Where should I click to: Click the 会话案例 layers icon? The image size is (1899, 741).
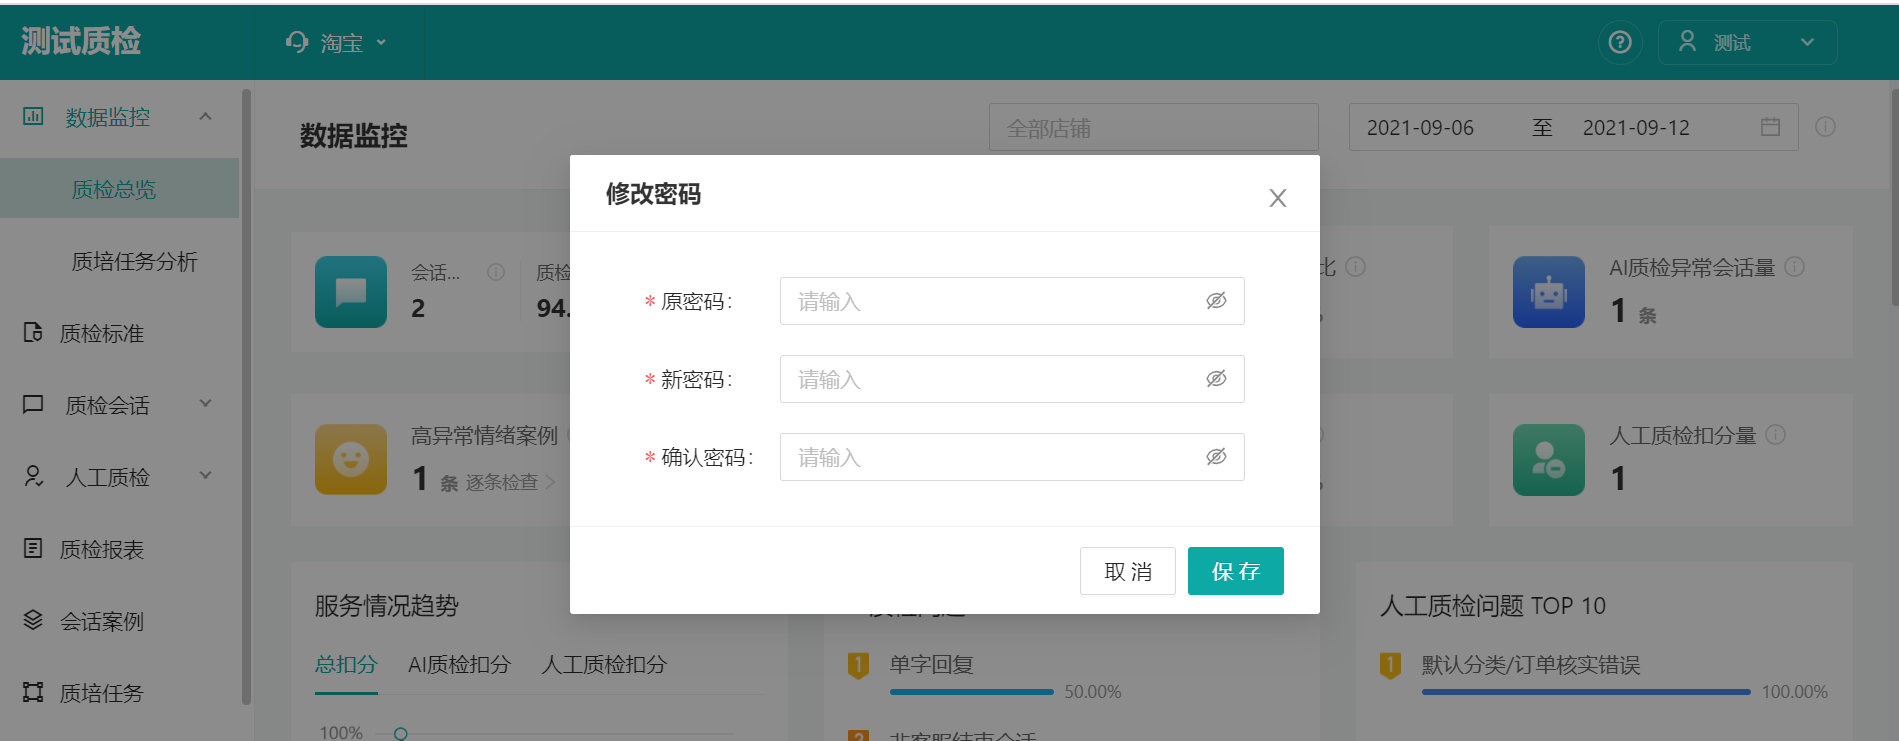(33, 620)
